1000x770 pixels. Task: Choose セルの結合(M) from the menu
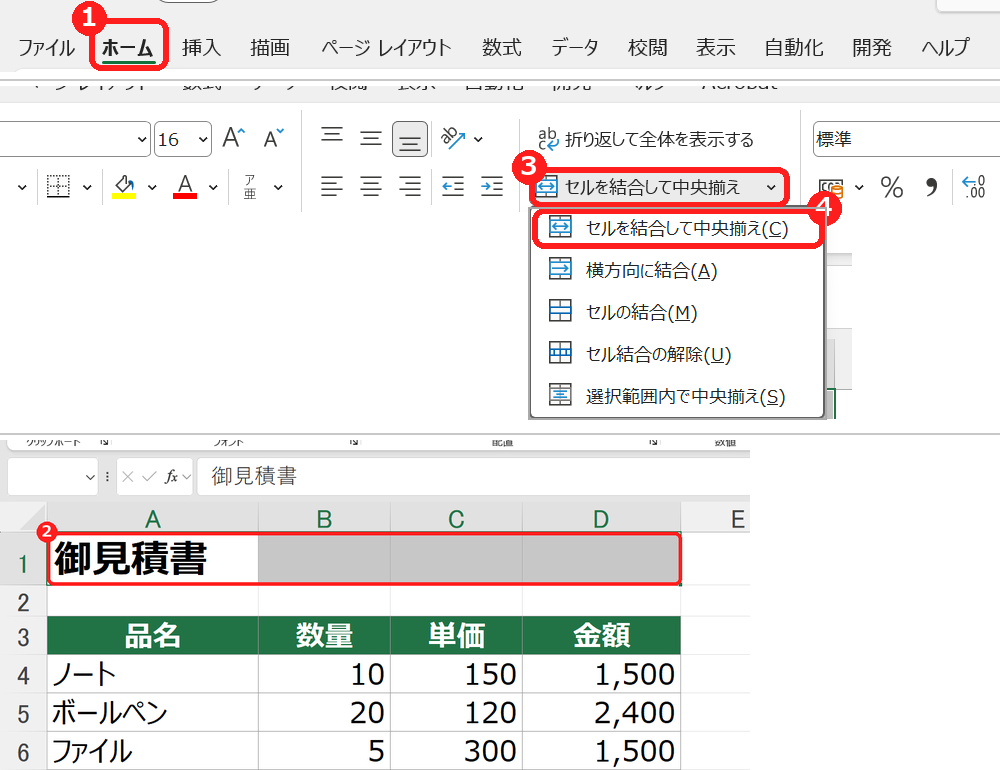pos(677,313)
